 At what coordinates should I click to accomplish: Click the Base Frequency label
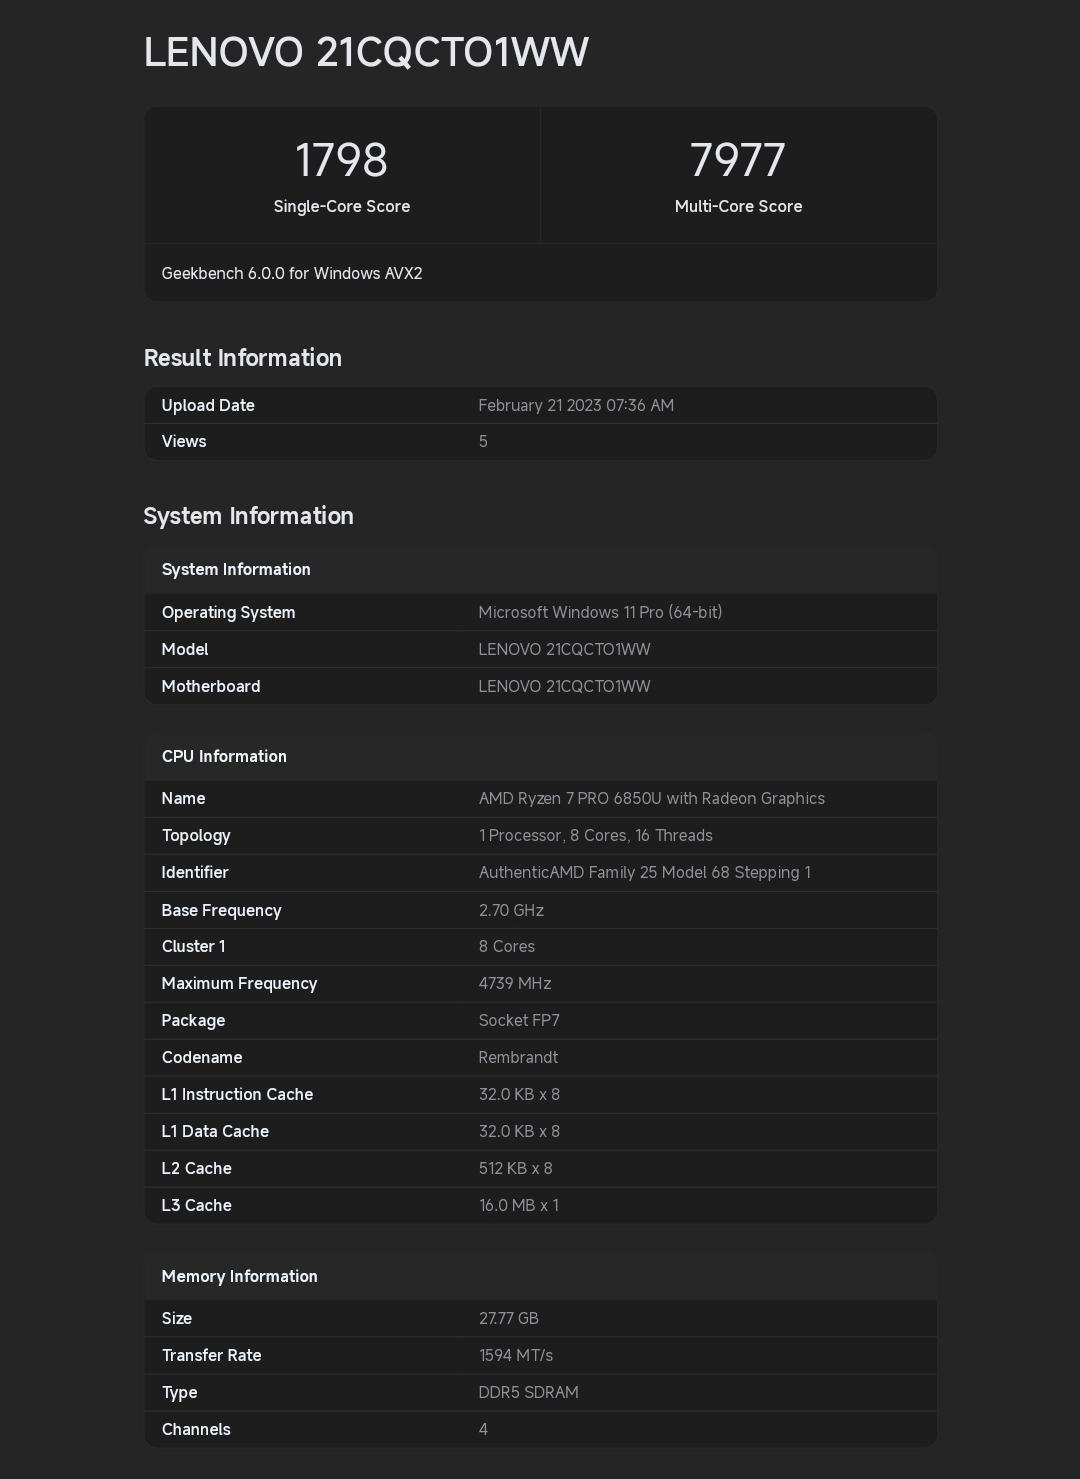click(x=221, y=910)
